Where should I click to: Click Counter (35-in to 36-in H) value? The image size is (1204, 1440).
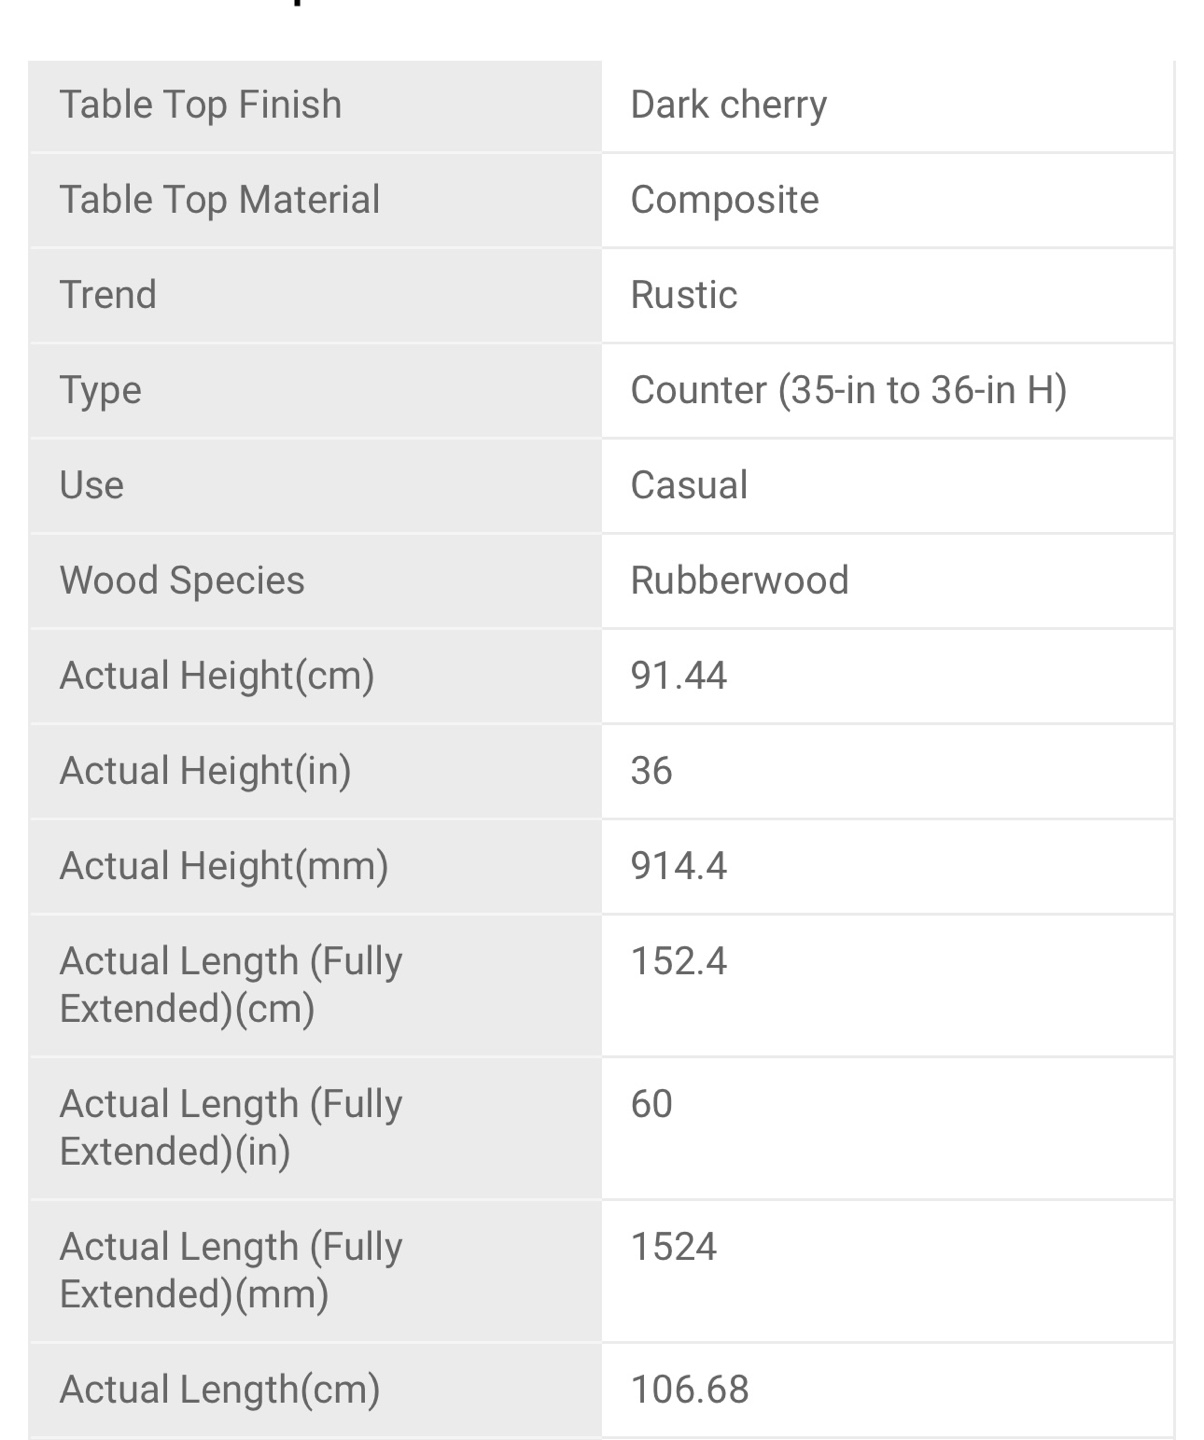pos(849,390)
